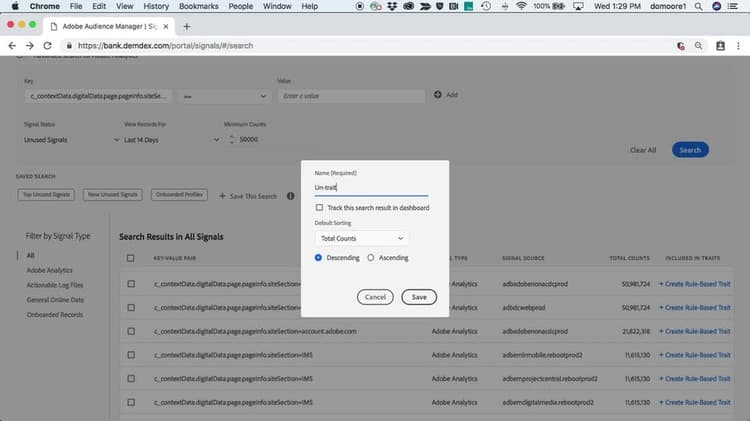Filter by Actionable Log Files
This screenshot has height=421, width=750.
(x=55, y=285)
